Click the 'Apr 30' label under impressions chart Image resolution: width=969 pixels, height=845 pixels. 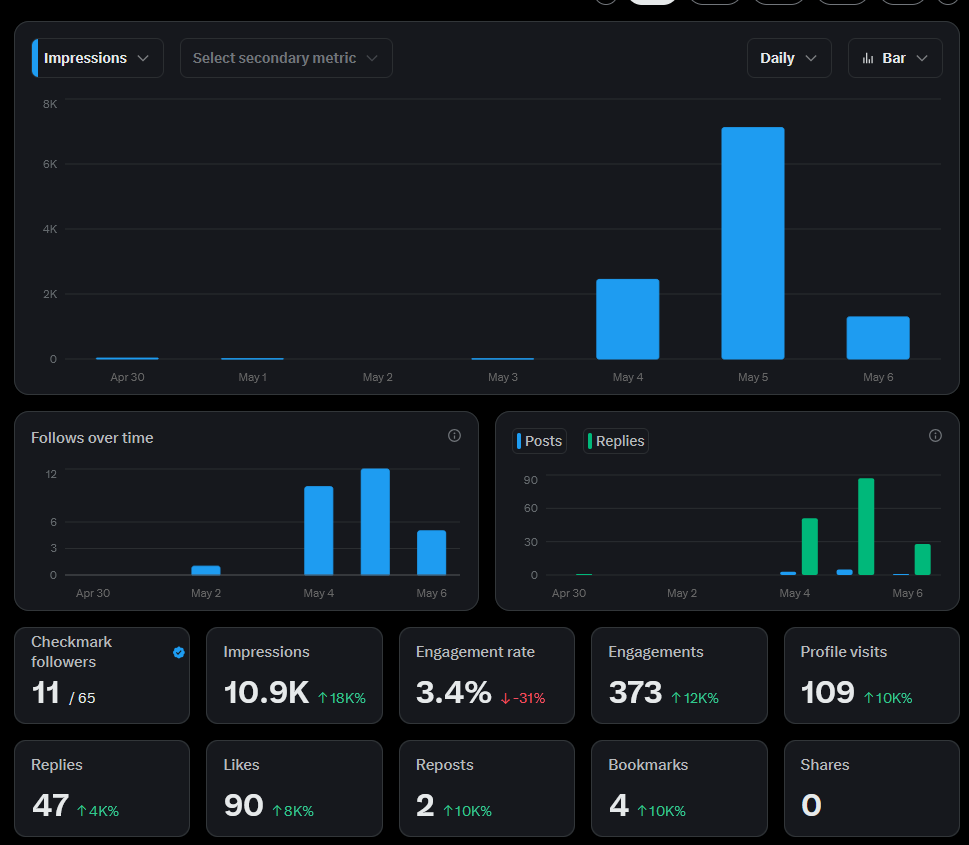pos(127,377)
